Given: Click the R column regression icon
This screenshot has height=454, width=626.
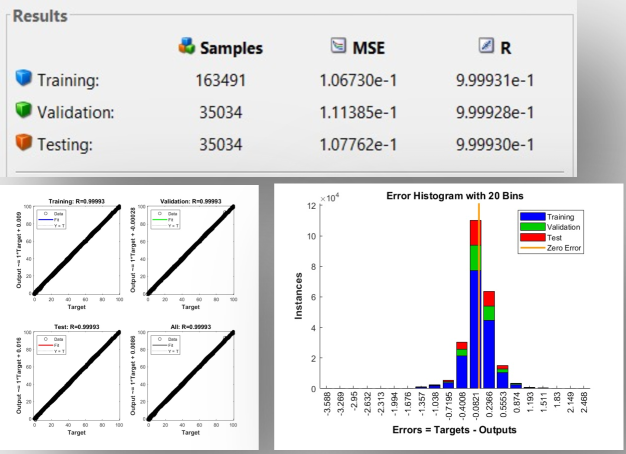Looking at the screenshot, I should pyautogui.click(x=486, y=45).
